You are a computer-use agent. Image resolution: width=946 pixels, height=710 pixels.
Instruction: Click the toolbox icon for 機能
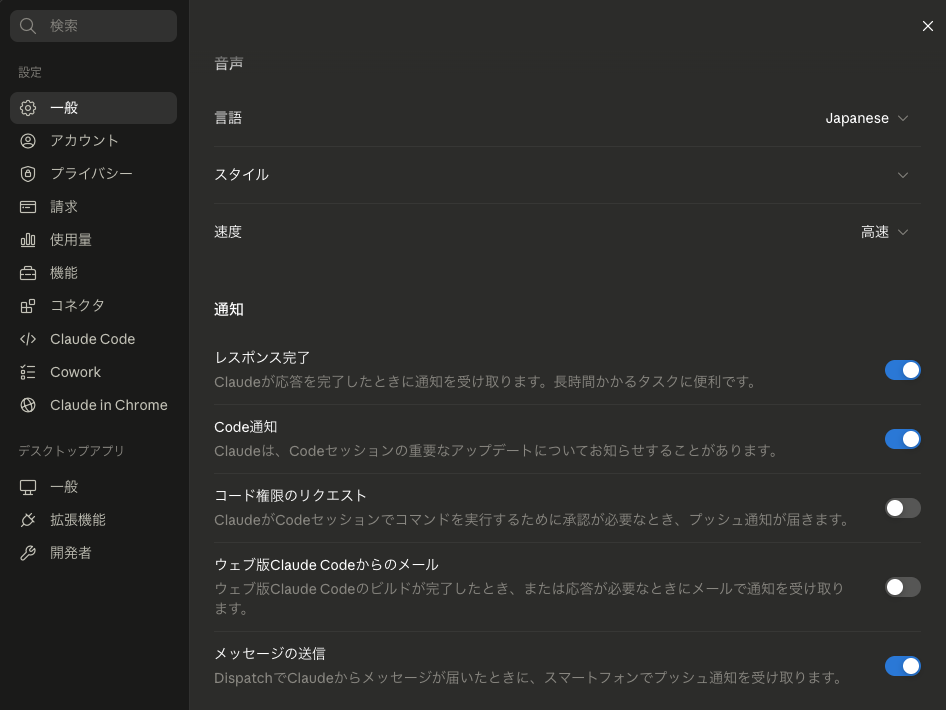pos(28,273)
